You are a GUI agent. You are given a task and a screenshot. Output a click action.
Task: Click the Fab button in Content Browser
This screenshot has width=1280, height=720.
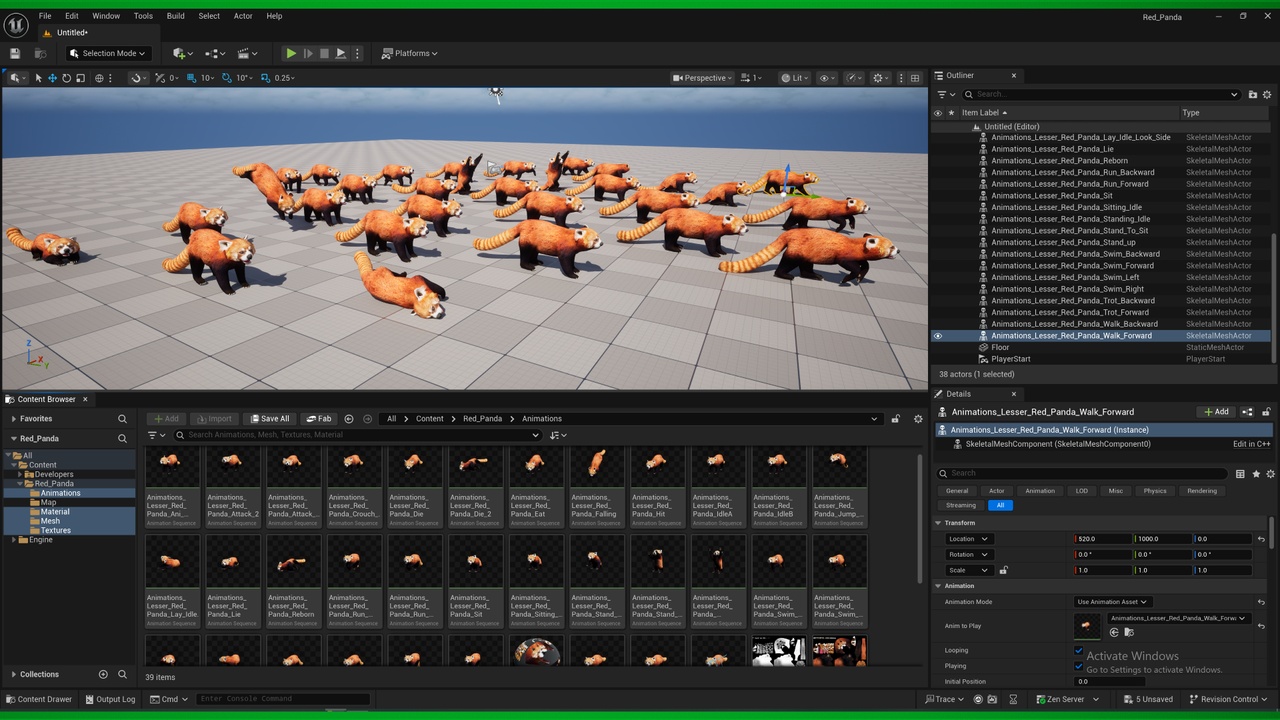tap(319, 419)
